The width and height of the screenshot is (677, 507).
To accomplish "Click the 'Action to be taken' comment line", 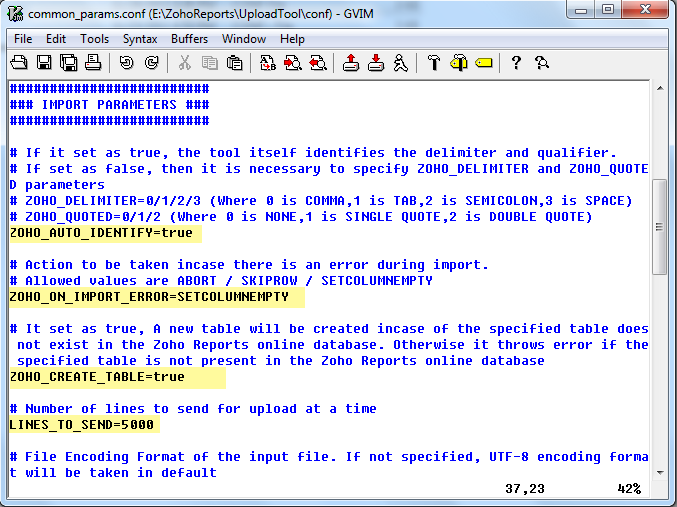I will 249,265.
